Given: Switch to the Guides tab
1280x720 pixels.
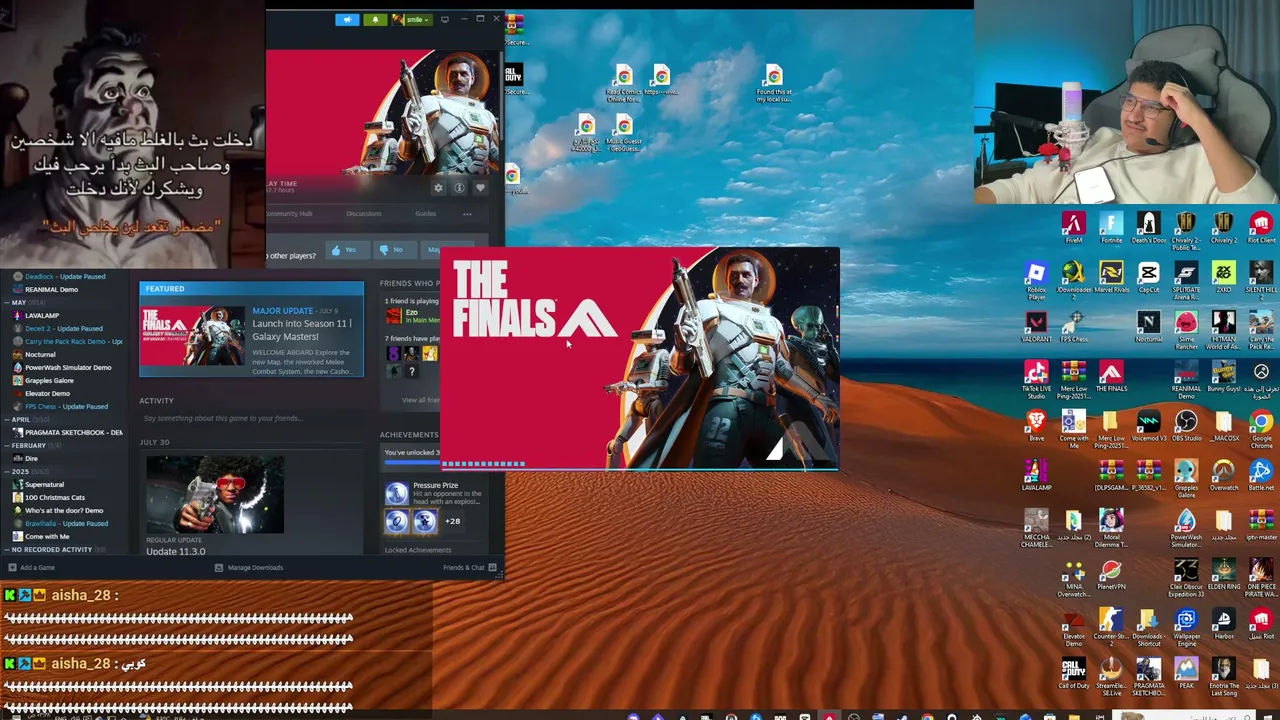Looking at the screenshot, I should pos(426,213).
